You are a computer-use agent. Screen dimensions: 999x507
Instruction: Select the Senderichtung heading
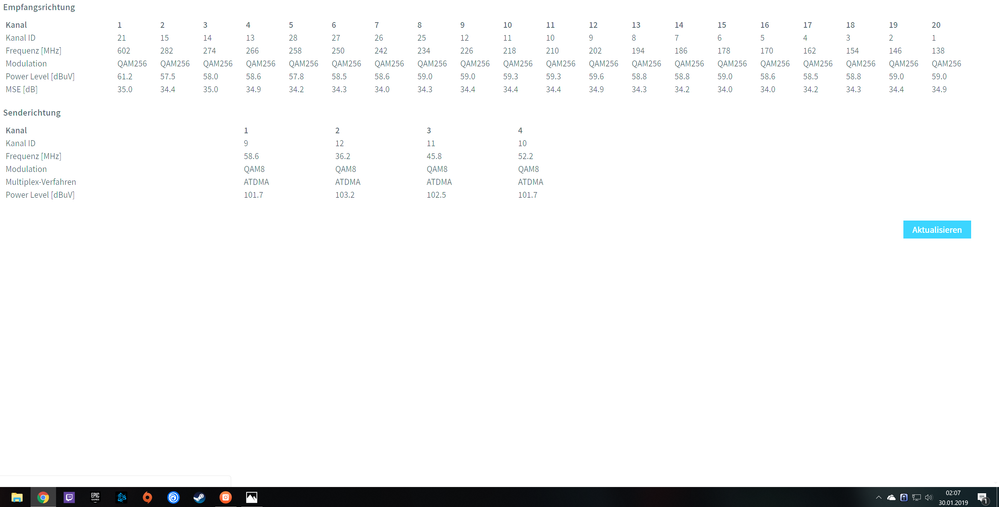(x=32, y=113)
